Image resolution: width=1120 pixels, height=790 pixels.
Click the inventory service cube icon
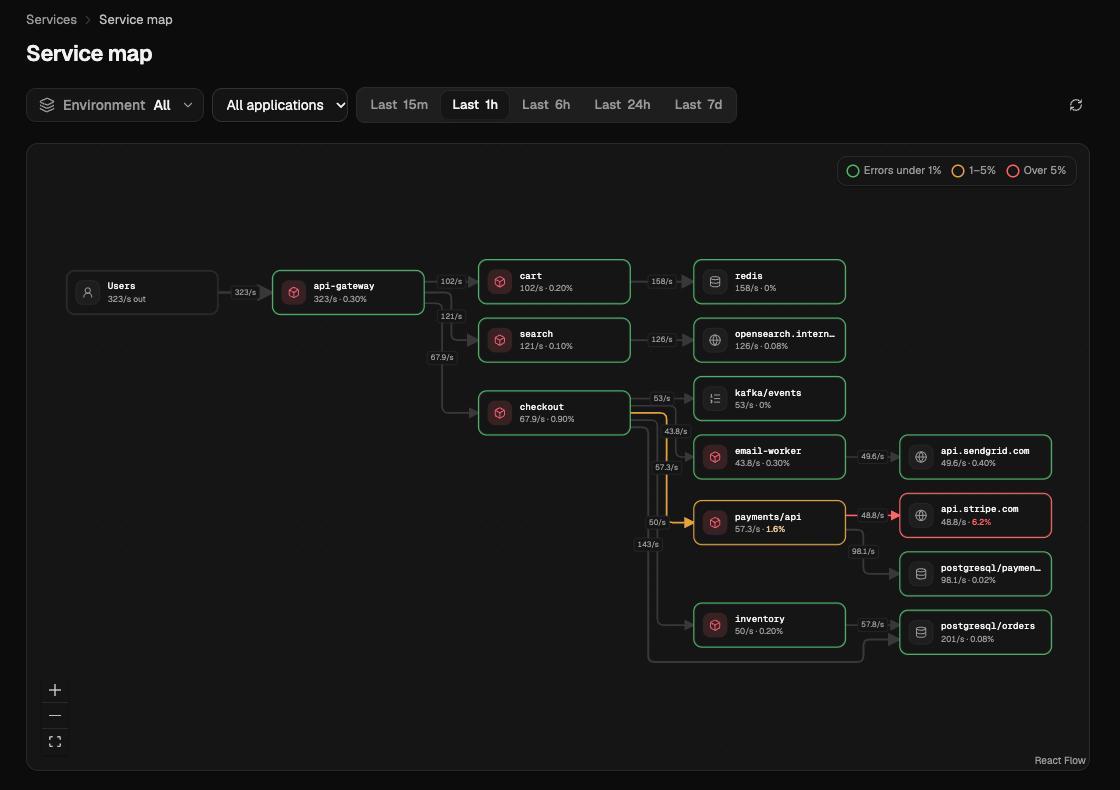[x=715, y=625]
